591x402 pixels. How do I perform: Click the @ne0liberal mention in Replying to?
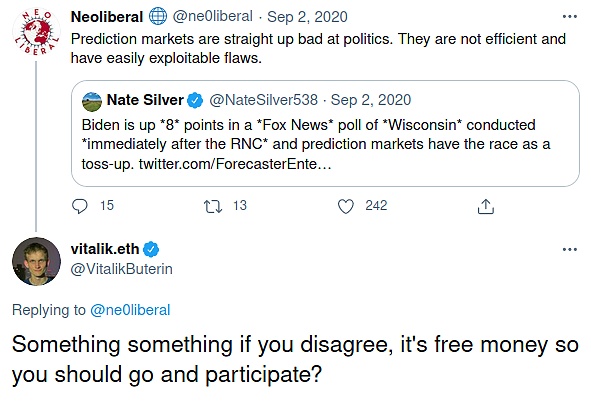[x=130, y=310]
